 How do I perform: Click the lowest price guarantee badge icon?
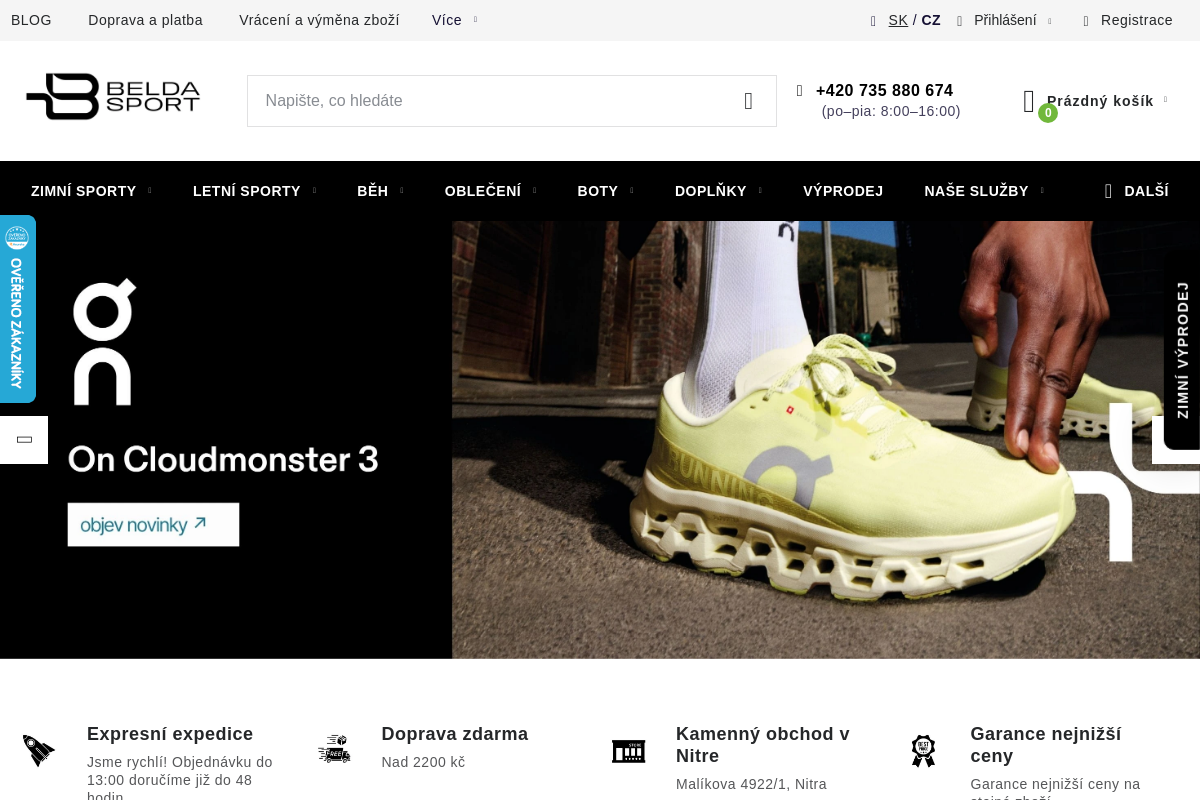coord(922,751)
